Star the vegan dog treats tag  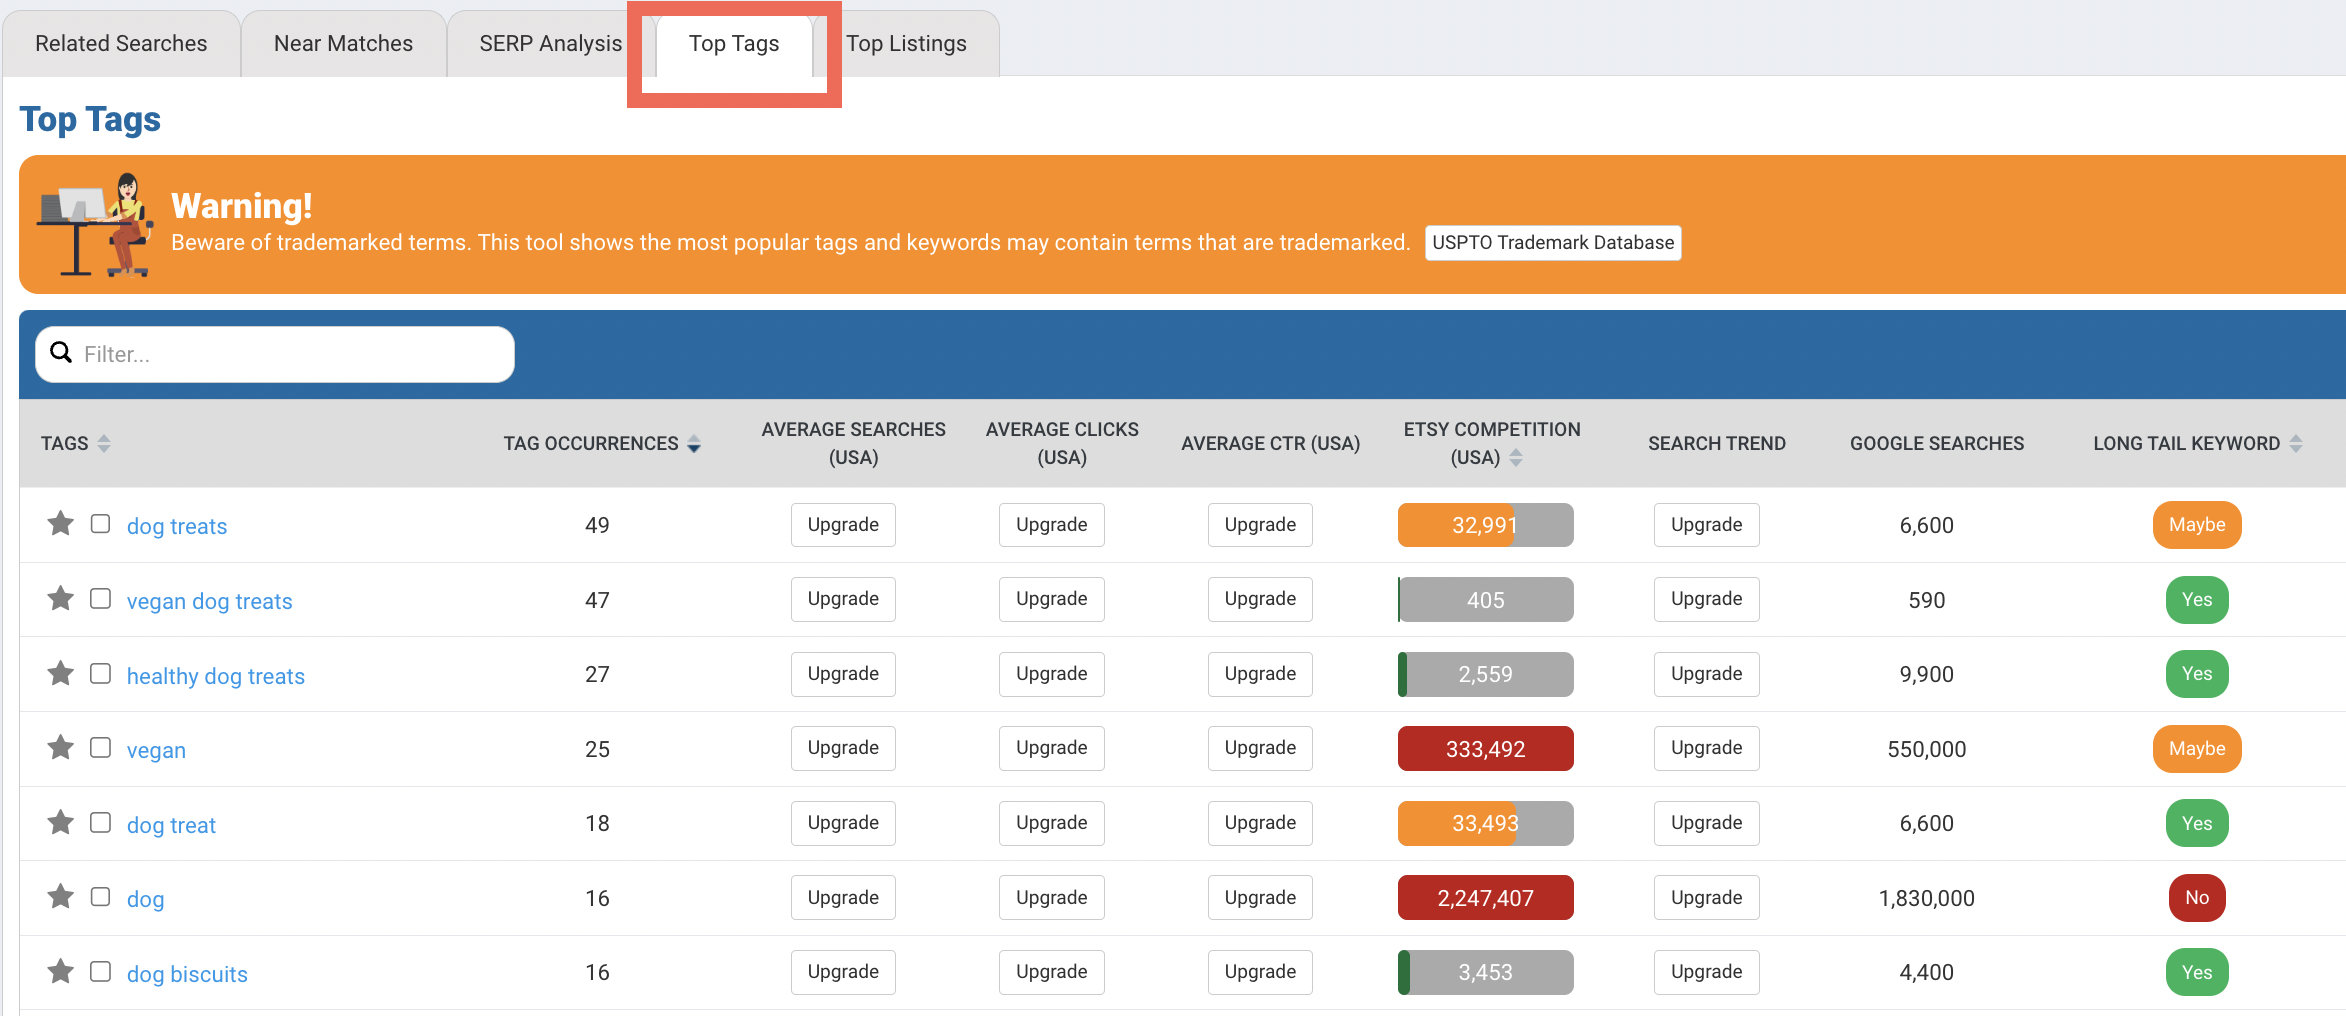coord(61,598)
